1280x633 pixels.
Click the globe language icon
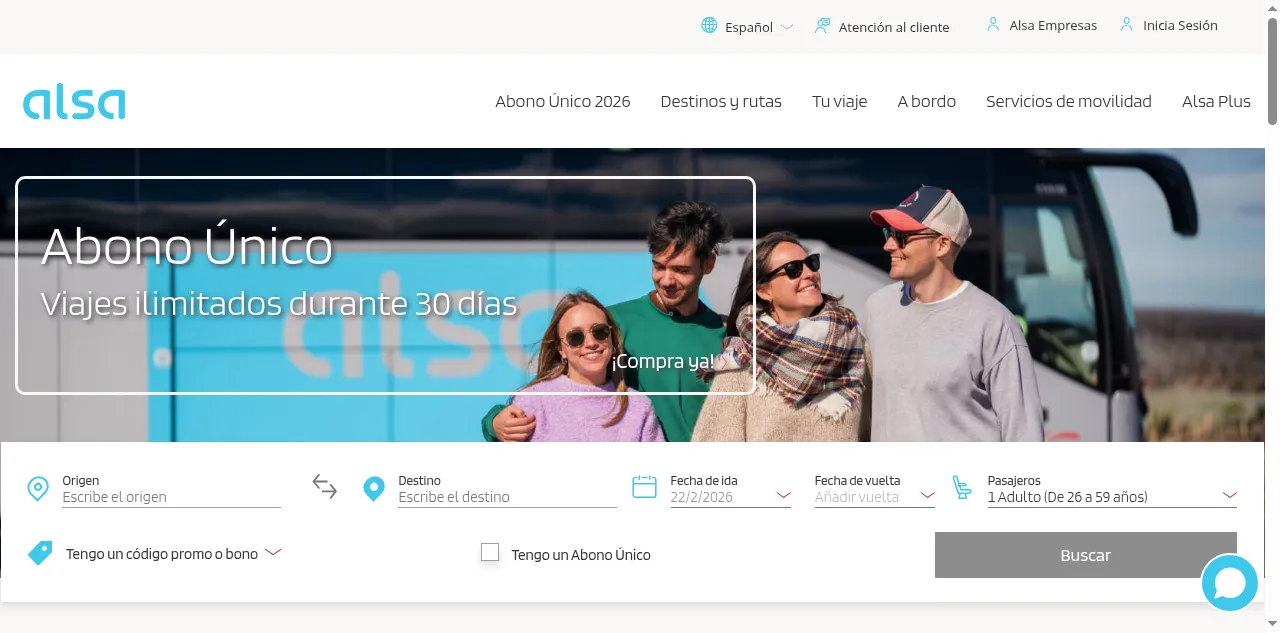(709, 26)
